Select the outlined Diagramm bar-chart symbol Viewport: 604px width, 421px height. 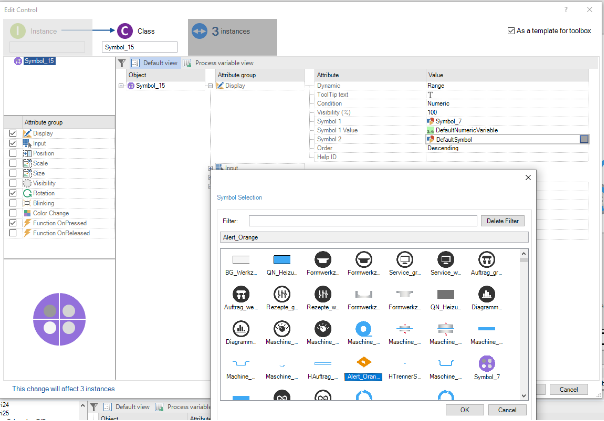tap(241, 333)
